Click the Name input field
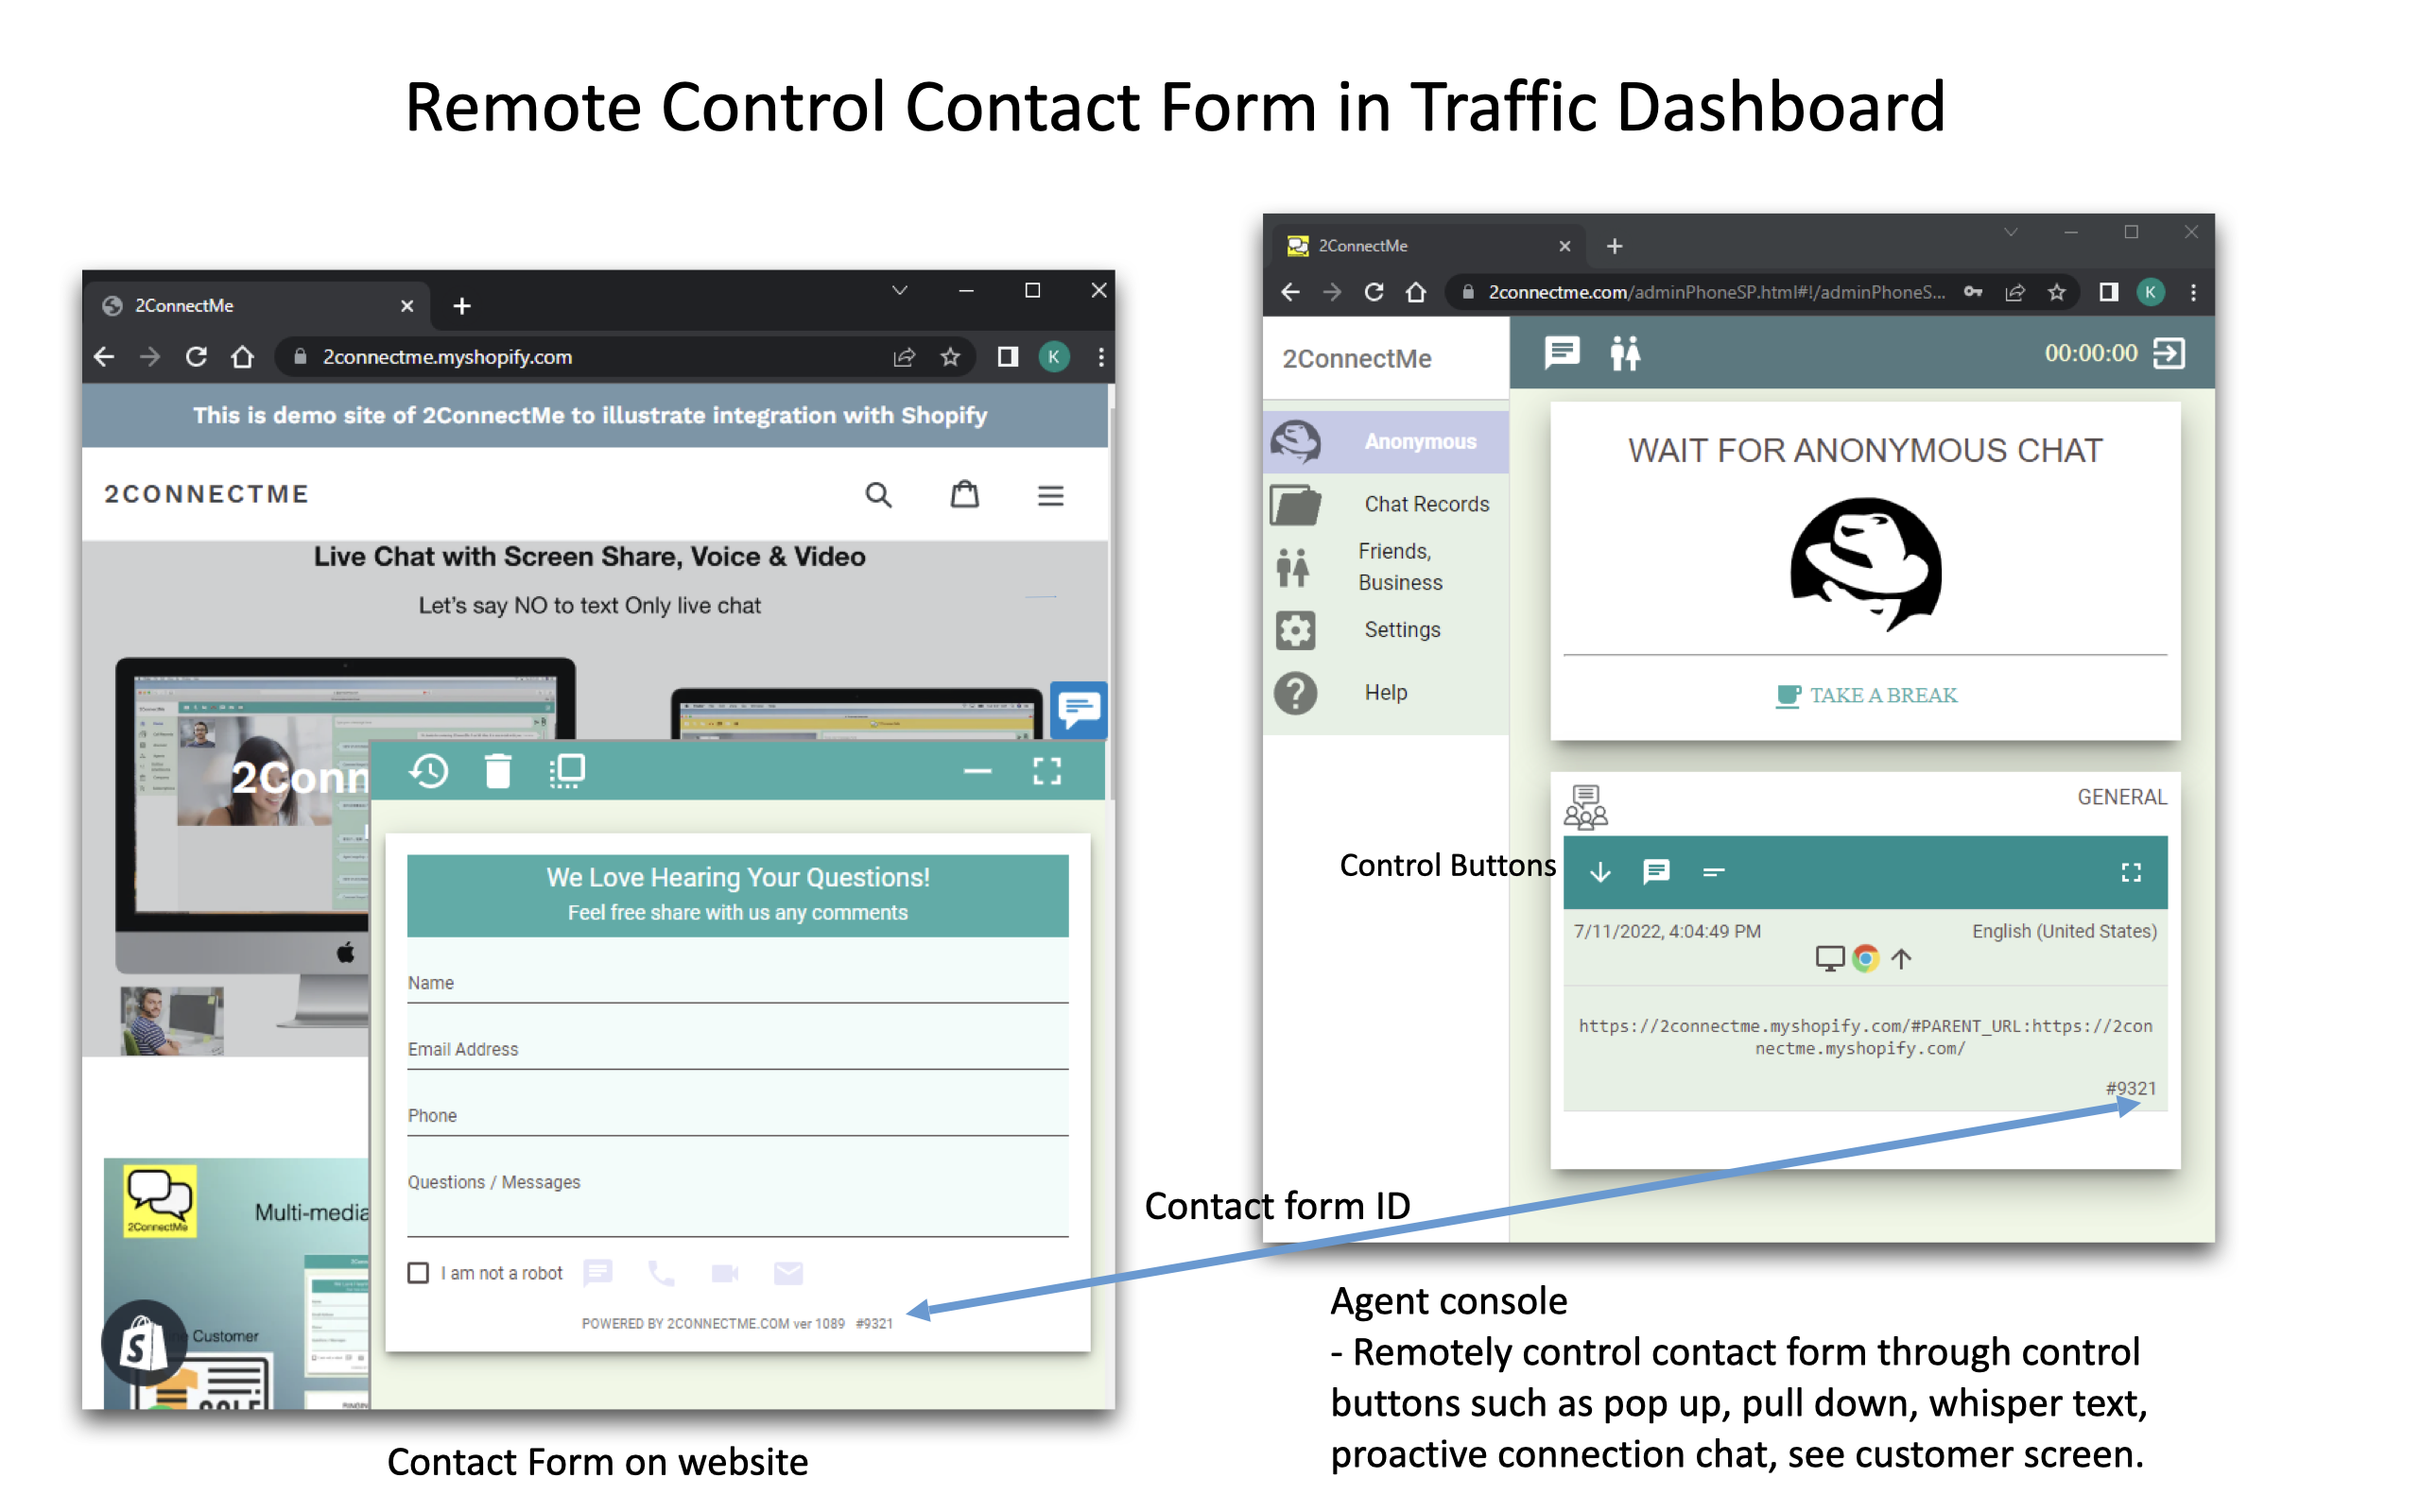Screen dimensions: 2420x1512 pos(738,982)
